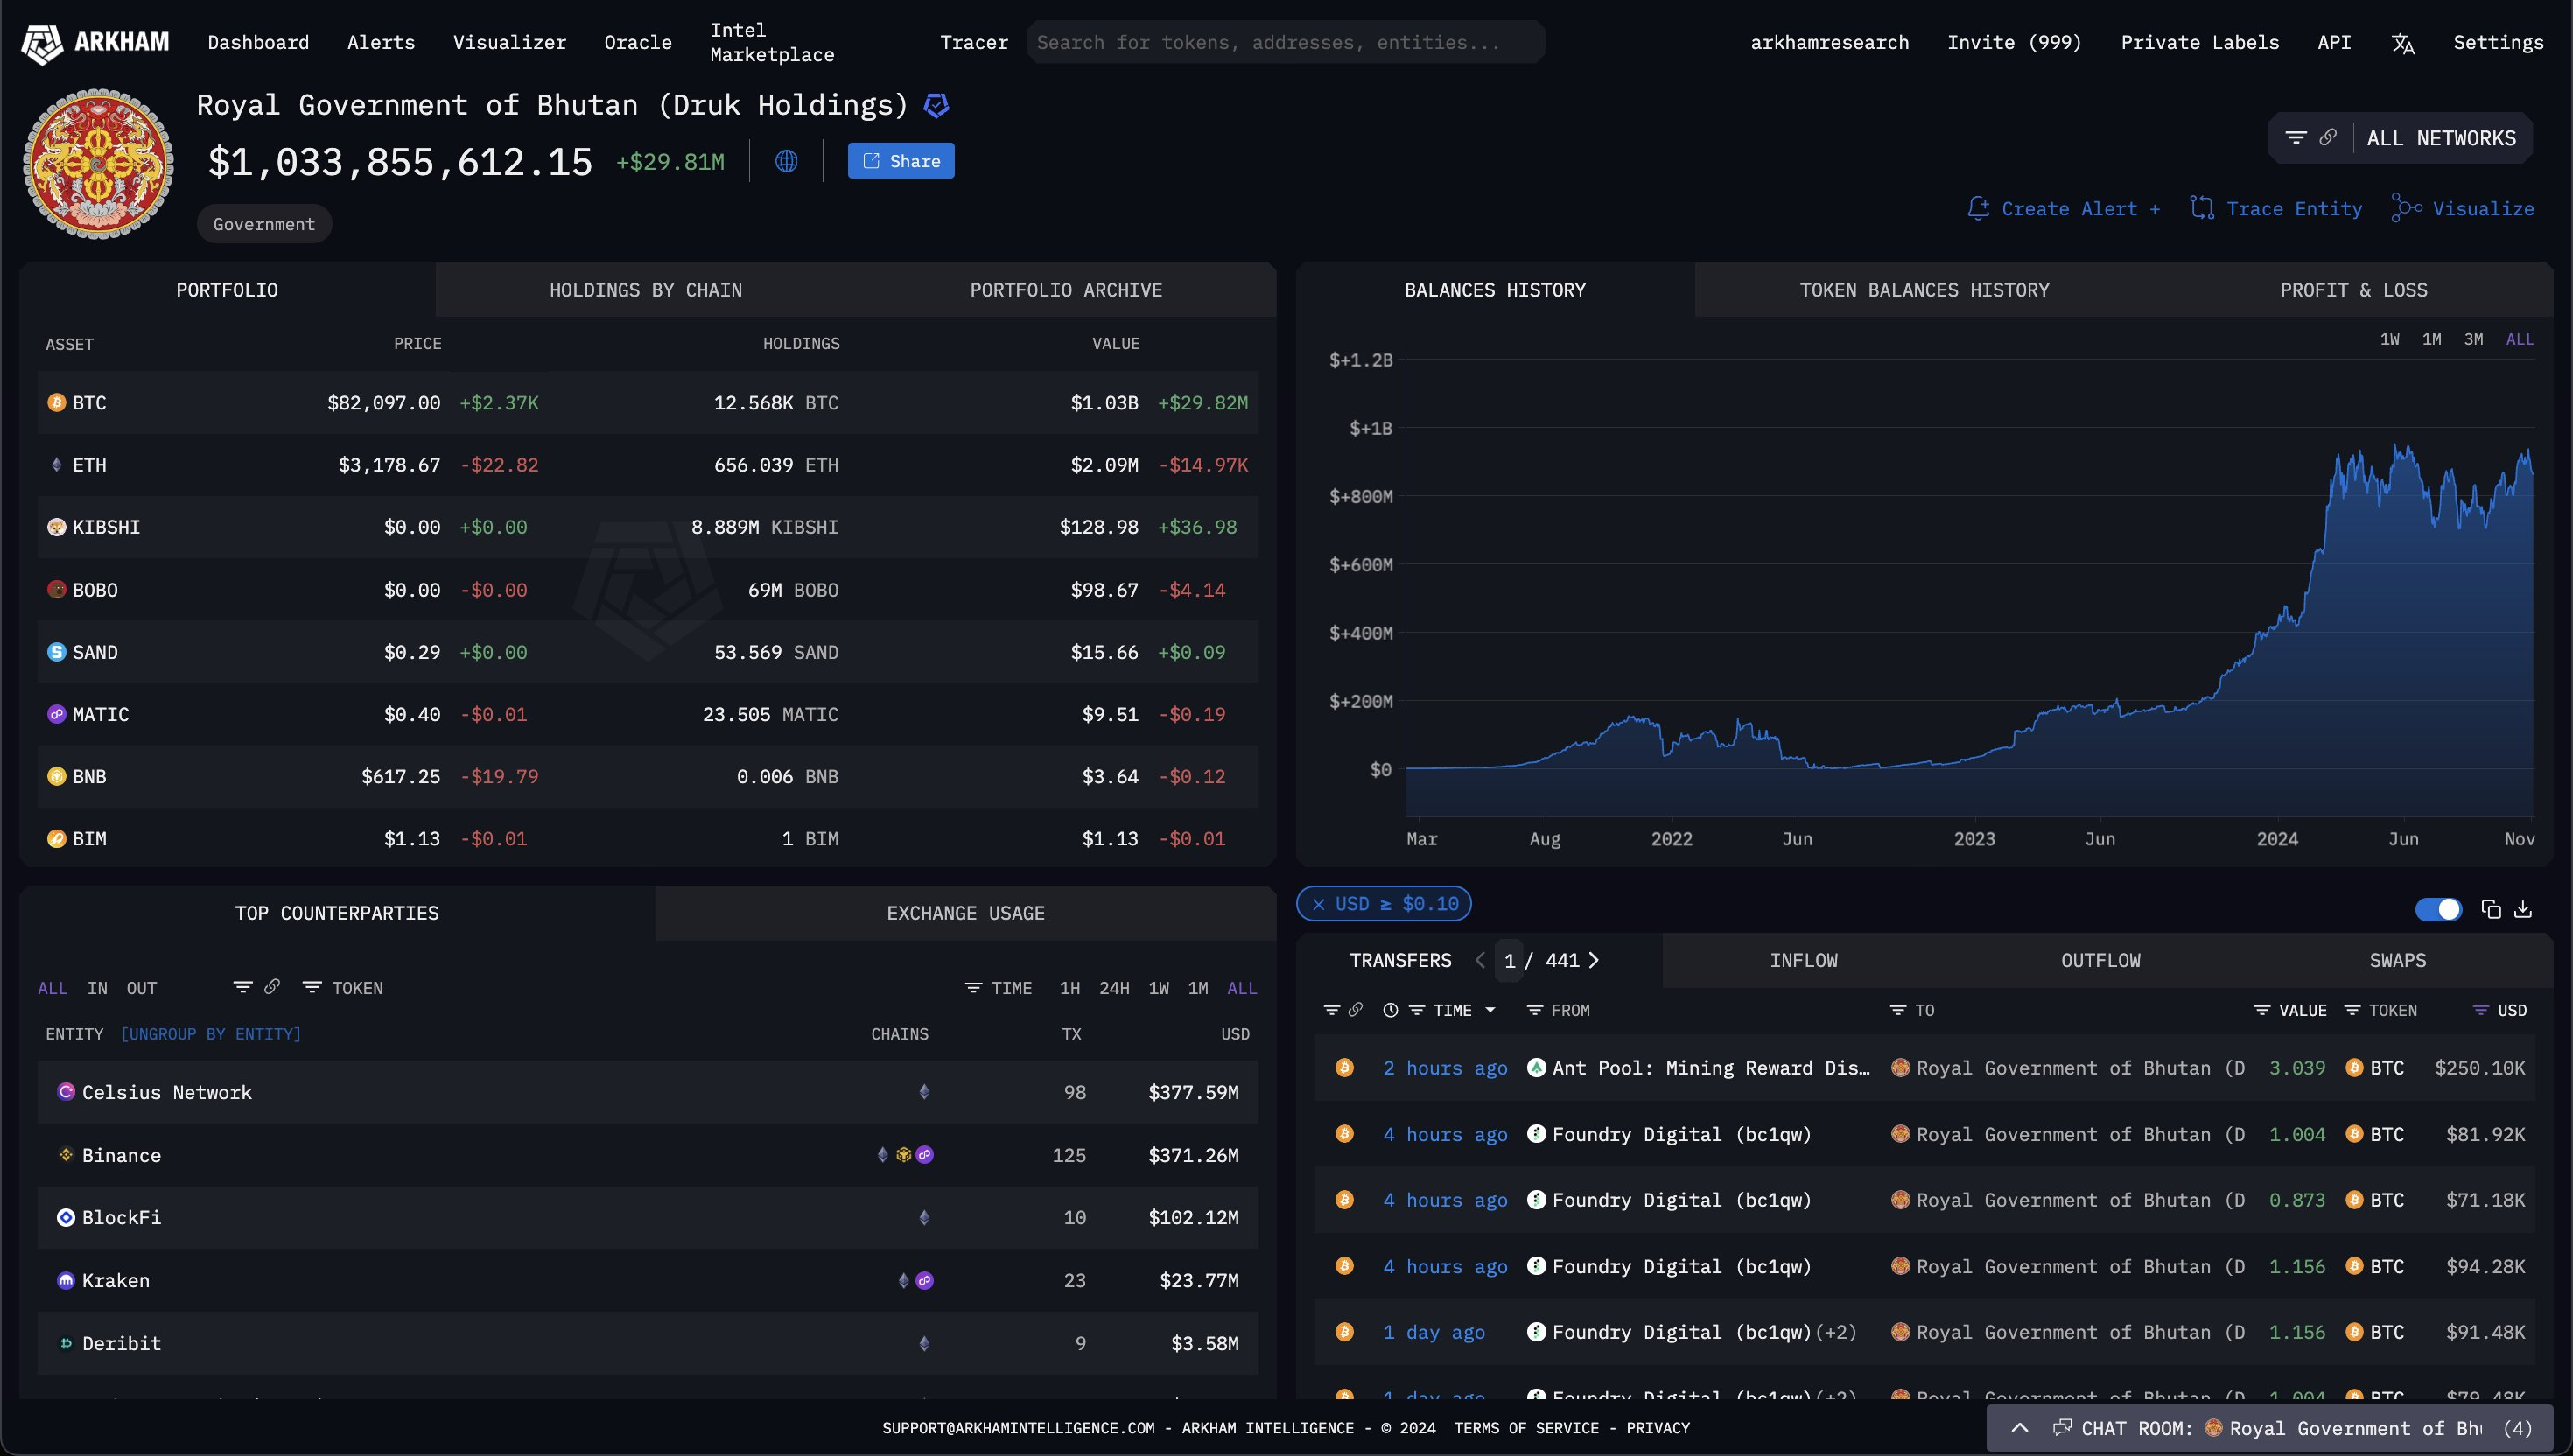The width and height of the screenshot is (2573, 1456).
Task: Click the Visualize graph icon
Action: [2406, 208]
